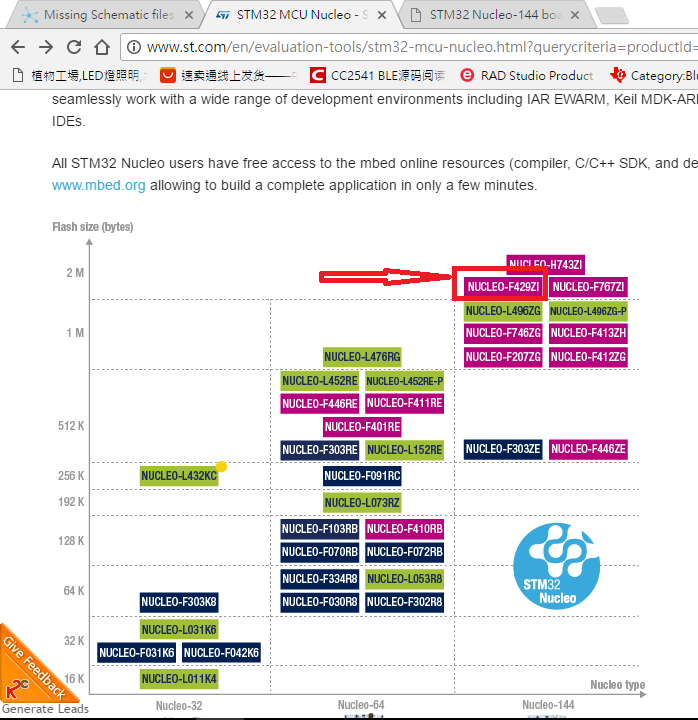Choose the NUCLEO-L476RG board

tap(362, 357)
